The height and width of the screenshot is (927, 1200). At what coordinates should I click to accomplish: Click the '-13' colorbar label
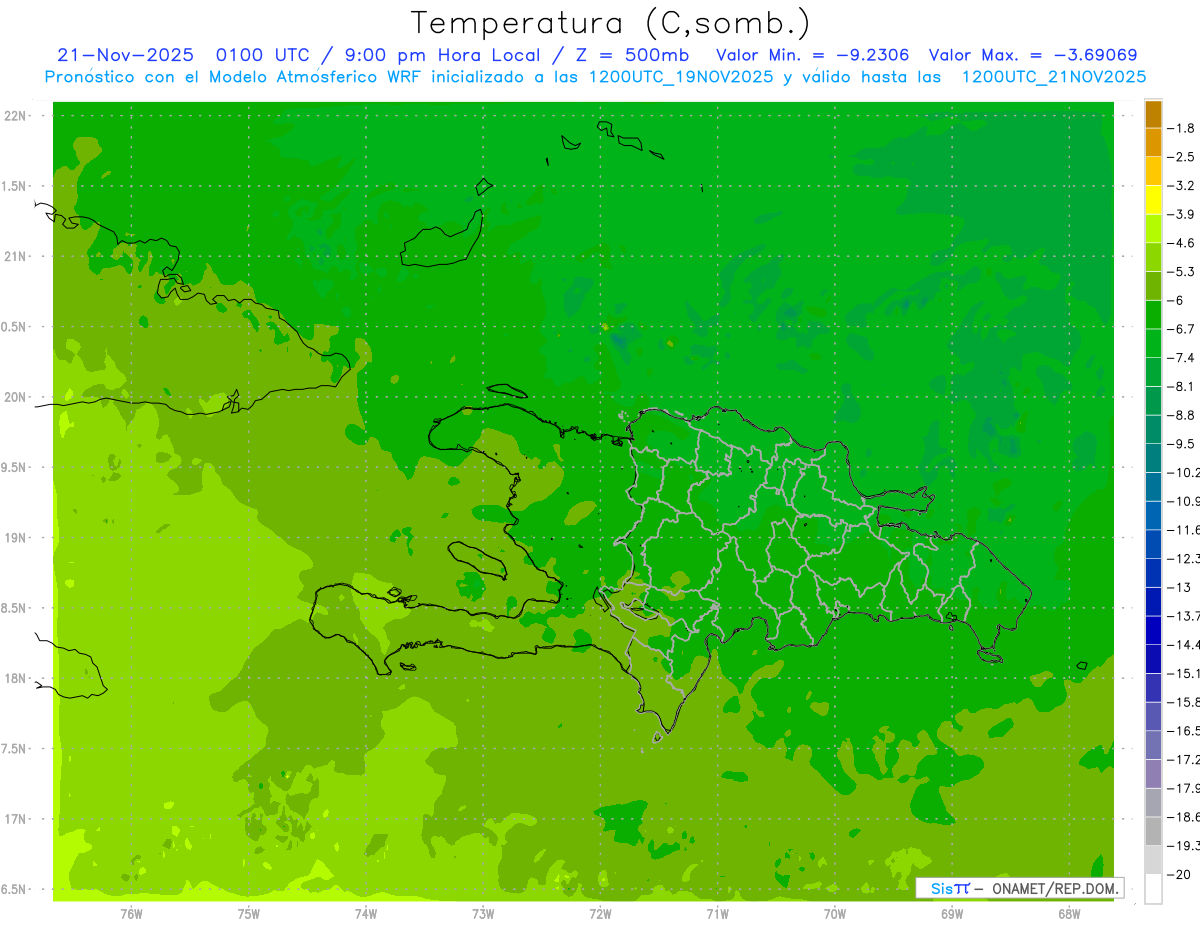(x=1179, y=587)
